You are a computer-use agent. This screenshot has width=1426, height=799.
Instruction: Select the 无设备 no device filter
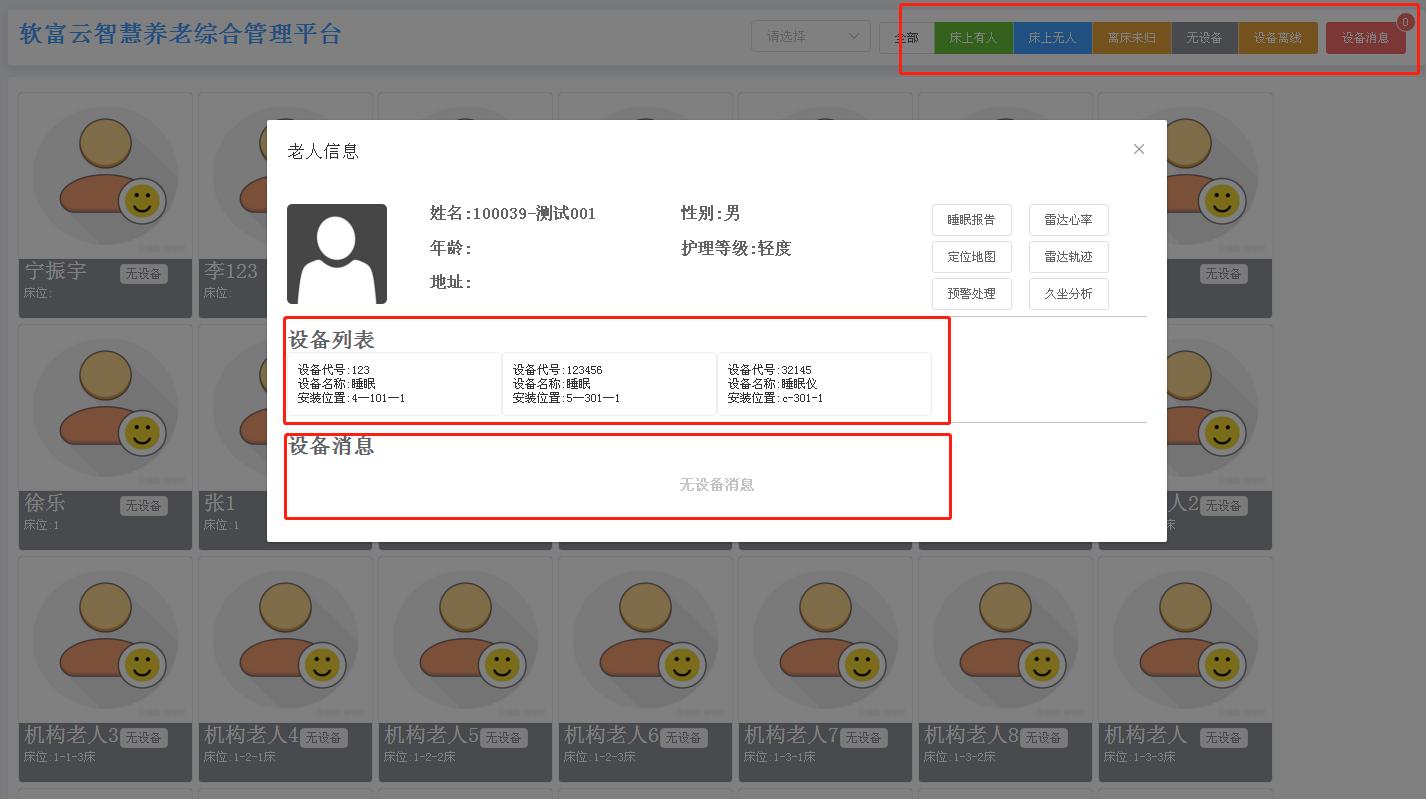(1205, 37)
